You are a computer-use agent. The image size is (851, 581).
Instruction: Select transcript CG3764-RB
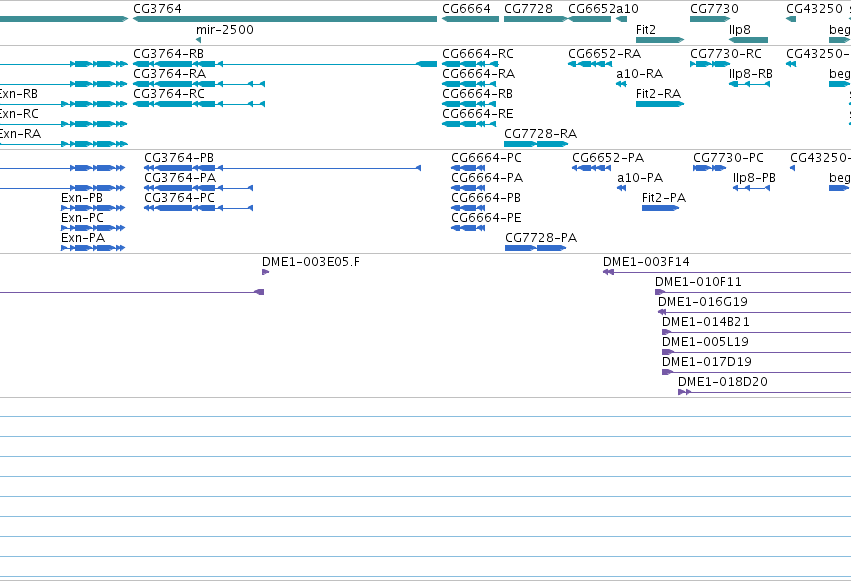(285, 64)
